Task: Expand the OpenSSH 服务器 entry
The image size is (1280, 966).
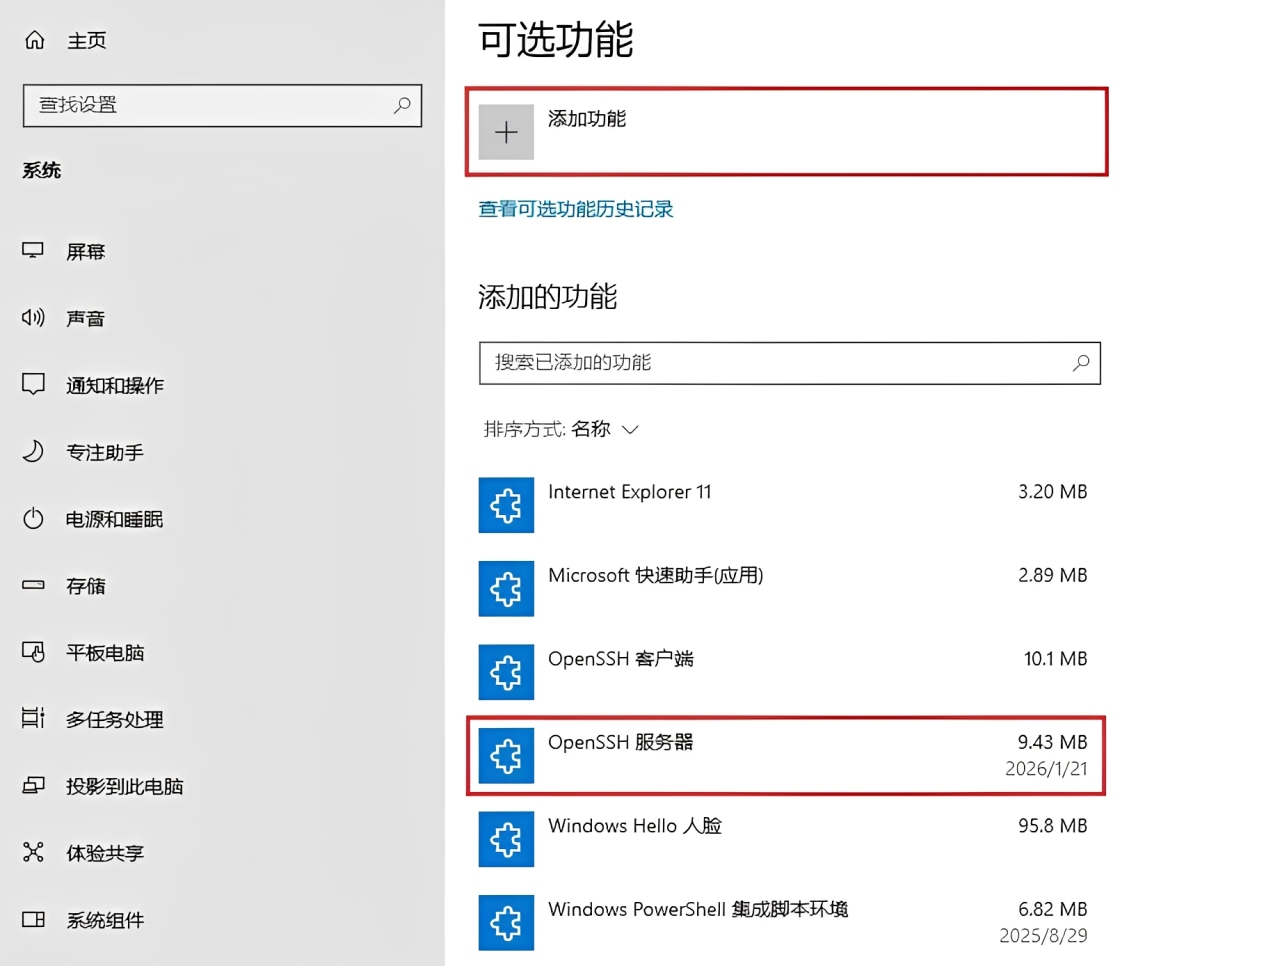Action: point(786,756)
